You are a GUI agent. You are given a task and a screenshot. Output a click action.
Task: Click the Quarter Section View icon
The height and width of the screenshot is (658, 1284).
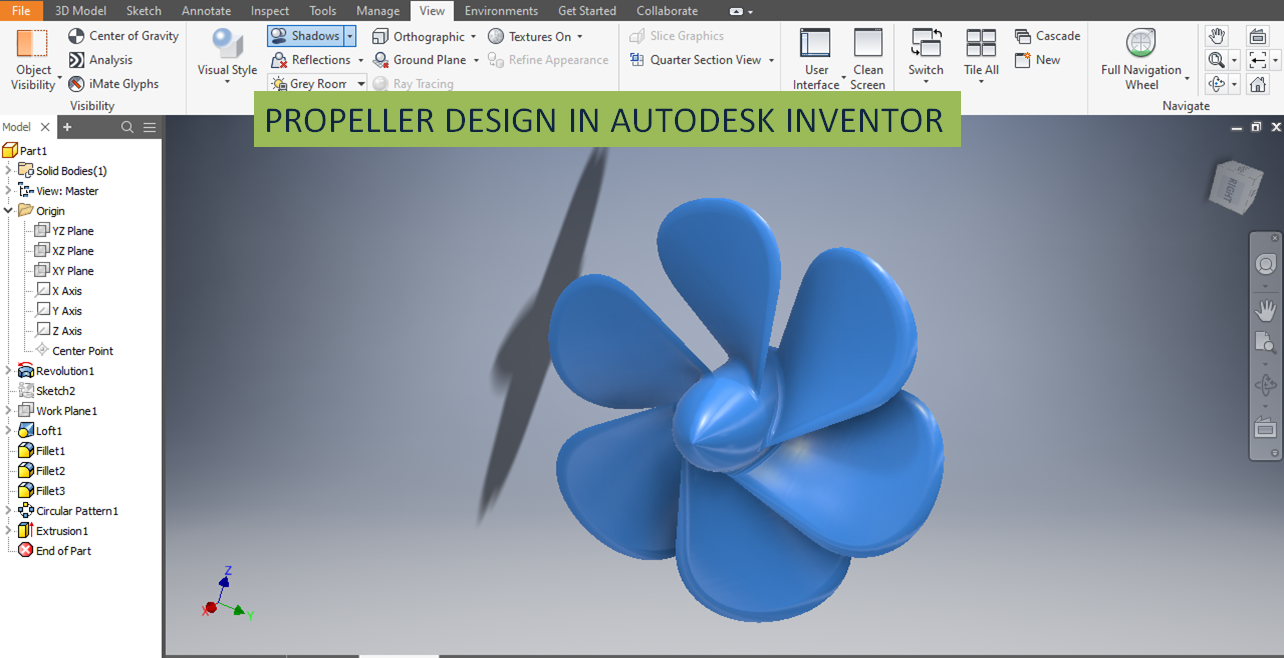(637, 60)
